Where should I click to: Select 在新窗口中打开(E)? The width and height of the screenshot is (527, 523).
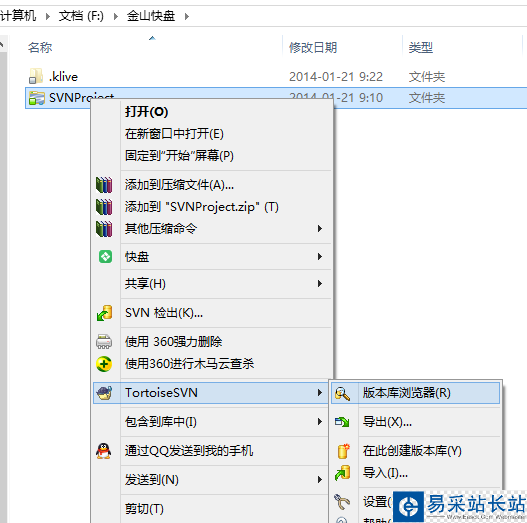tap(174, 134)
